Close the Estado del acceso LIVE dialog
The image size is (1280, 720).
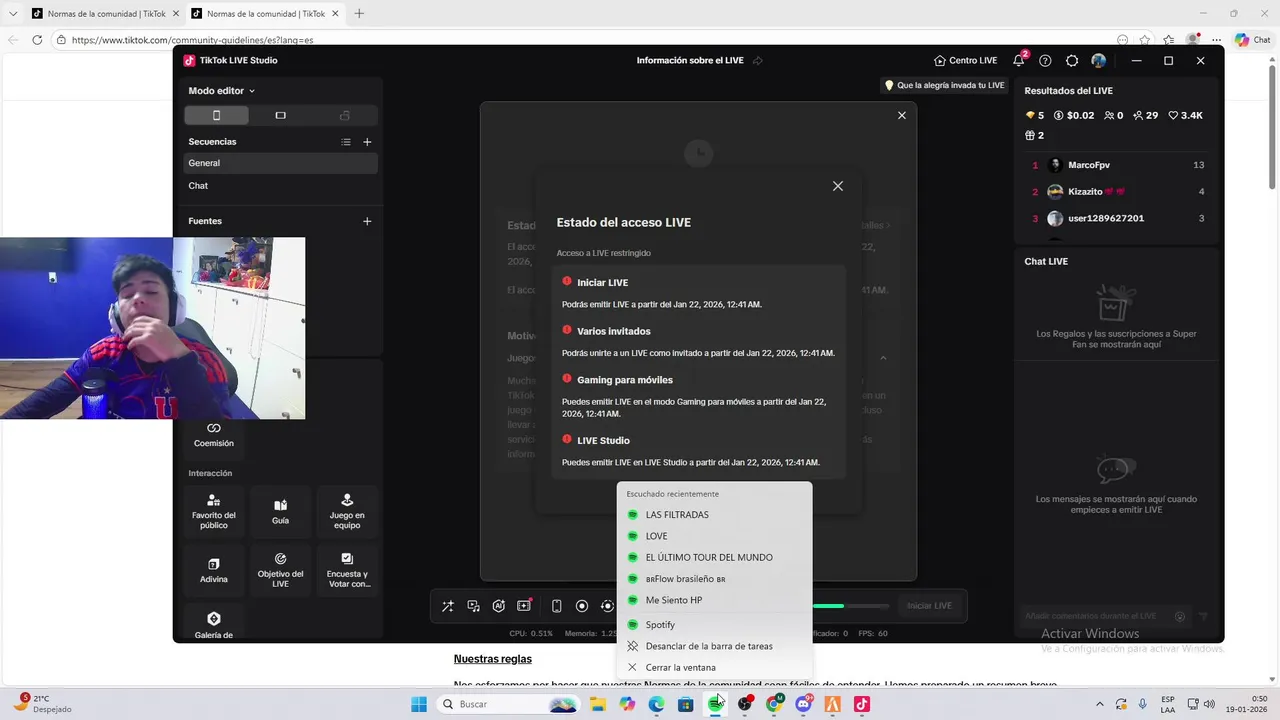click(838, 186)
